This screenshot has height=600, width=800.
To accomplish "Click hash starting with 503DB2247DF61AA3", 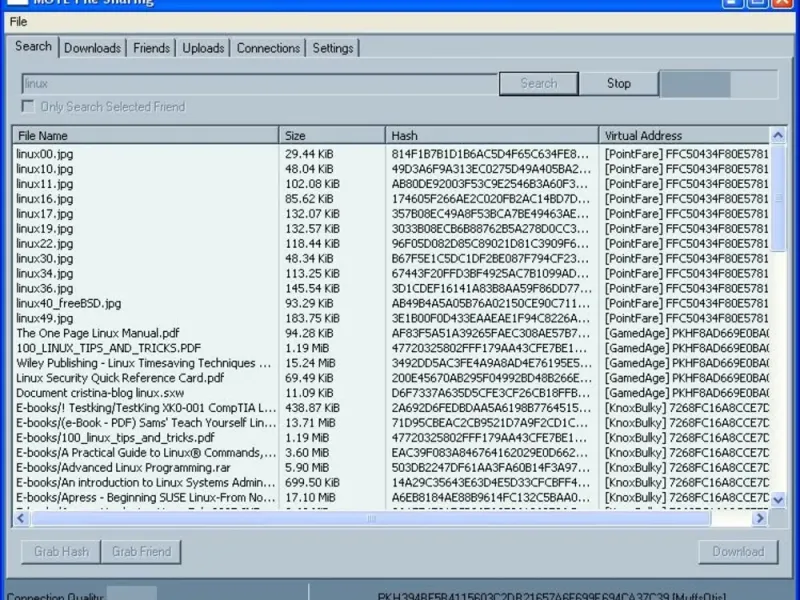I will tap(490, 468).
